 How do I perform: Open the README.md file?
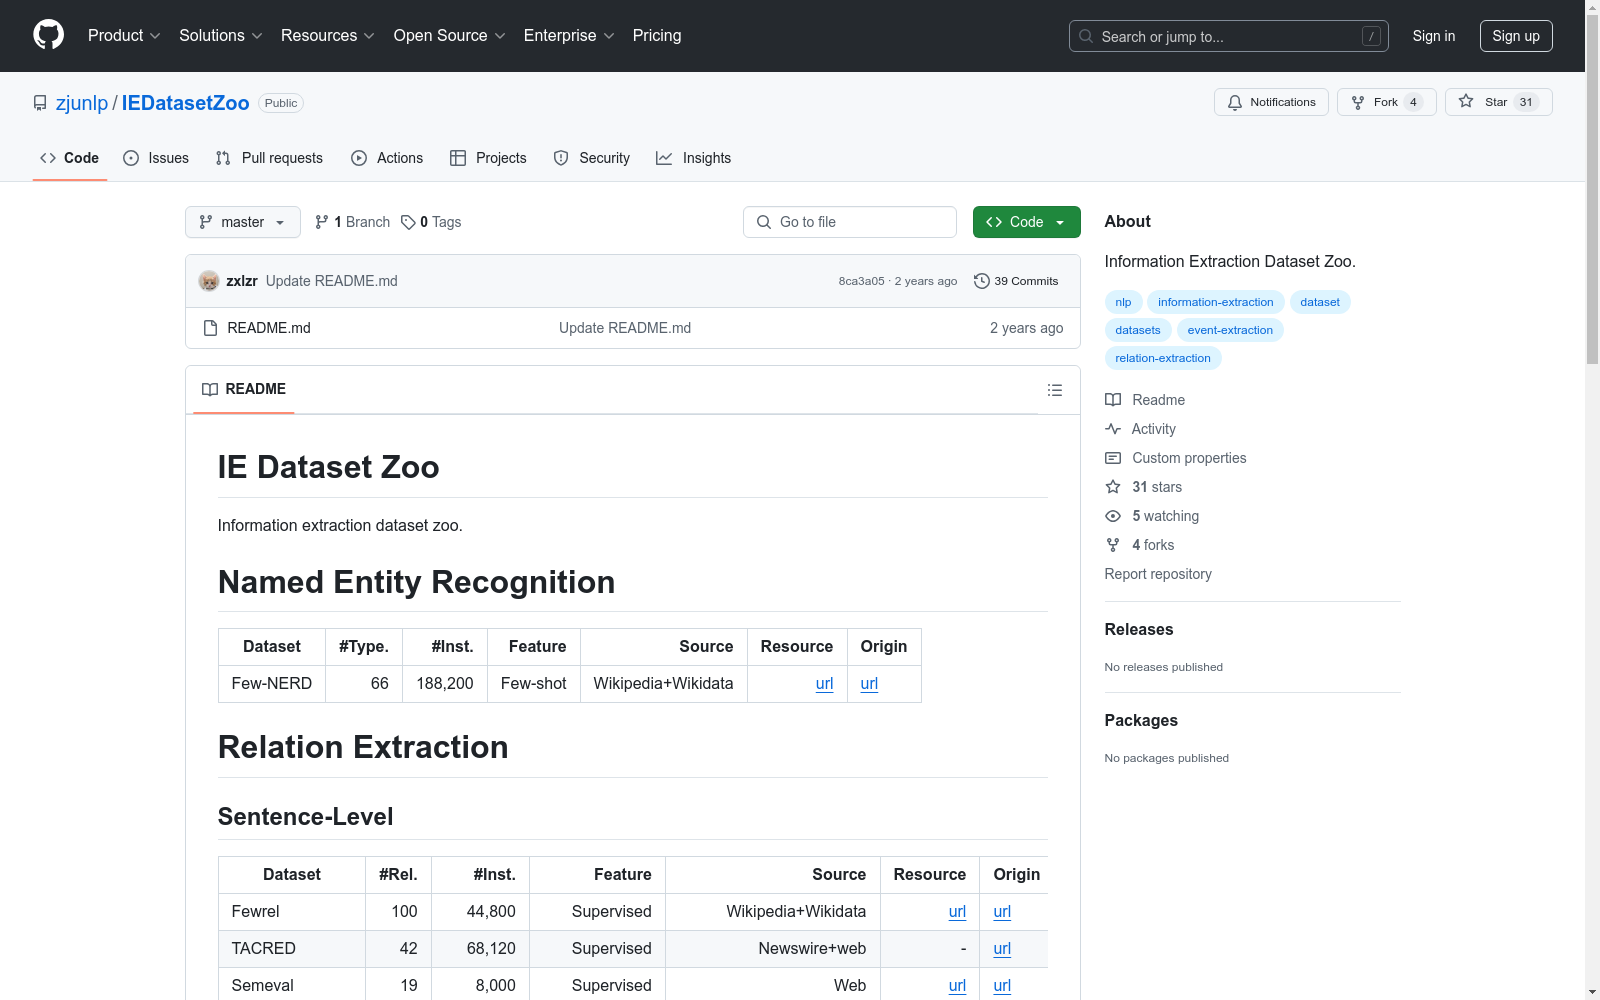pyautogui.click(x=269, y=328)
